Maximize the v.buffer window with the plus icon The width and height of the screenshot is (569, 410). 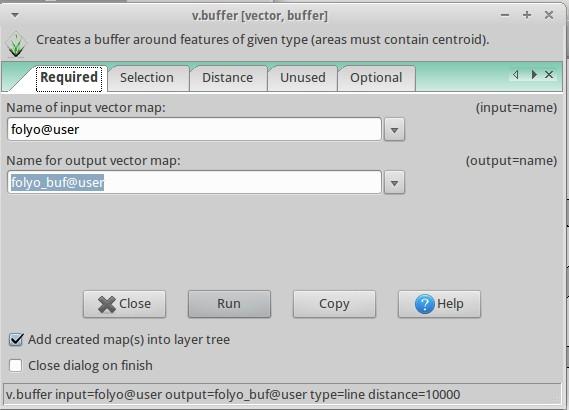click(x=527, y=15)
